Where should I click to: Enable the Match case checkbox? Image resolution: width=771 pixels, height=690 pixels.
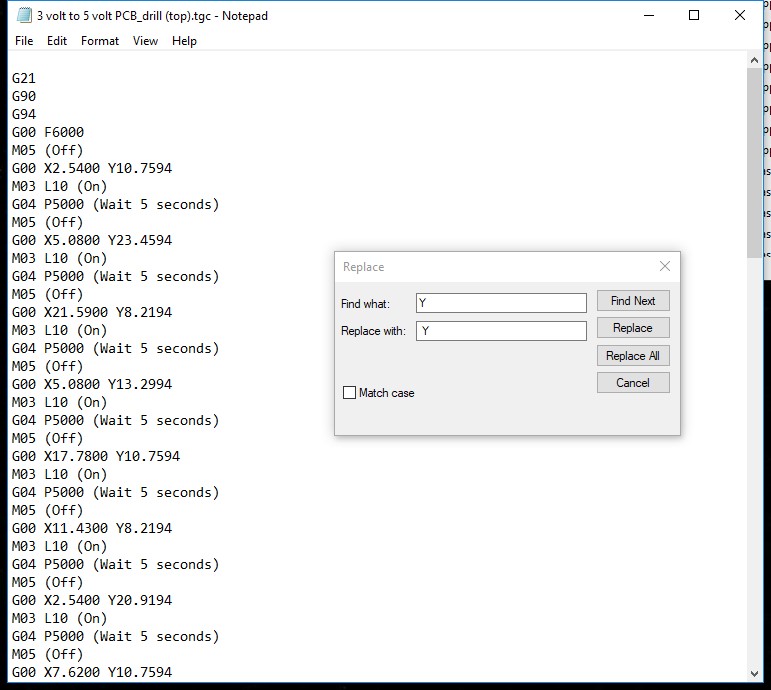(x=349, y=392)
